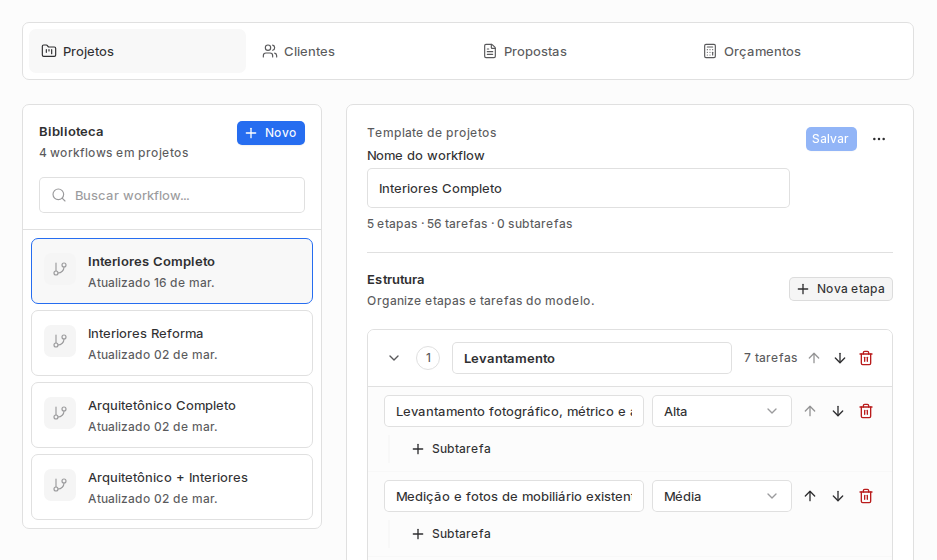This screenshot has width=937, height=560.
Task: Open the Alta priority dropdown
Action: (721, 411)
